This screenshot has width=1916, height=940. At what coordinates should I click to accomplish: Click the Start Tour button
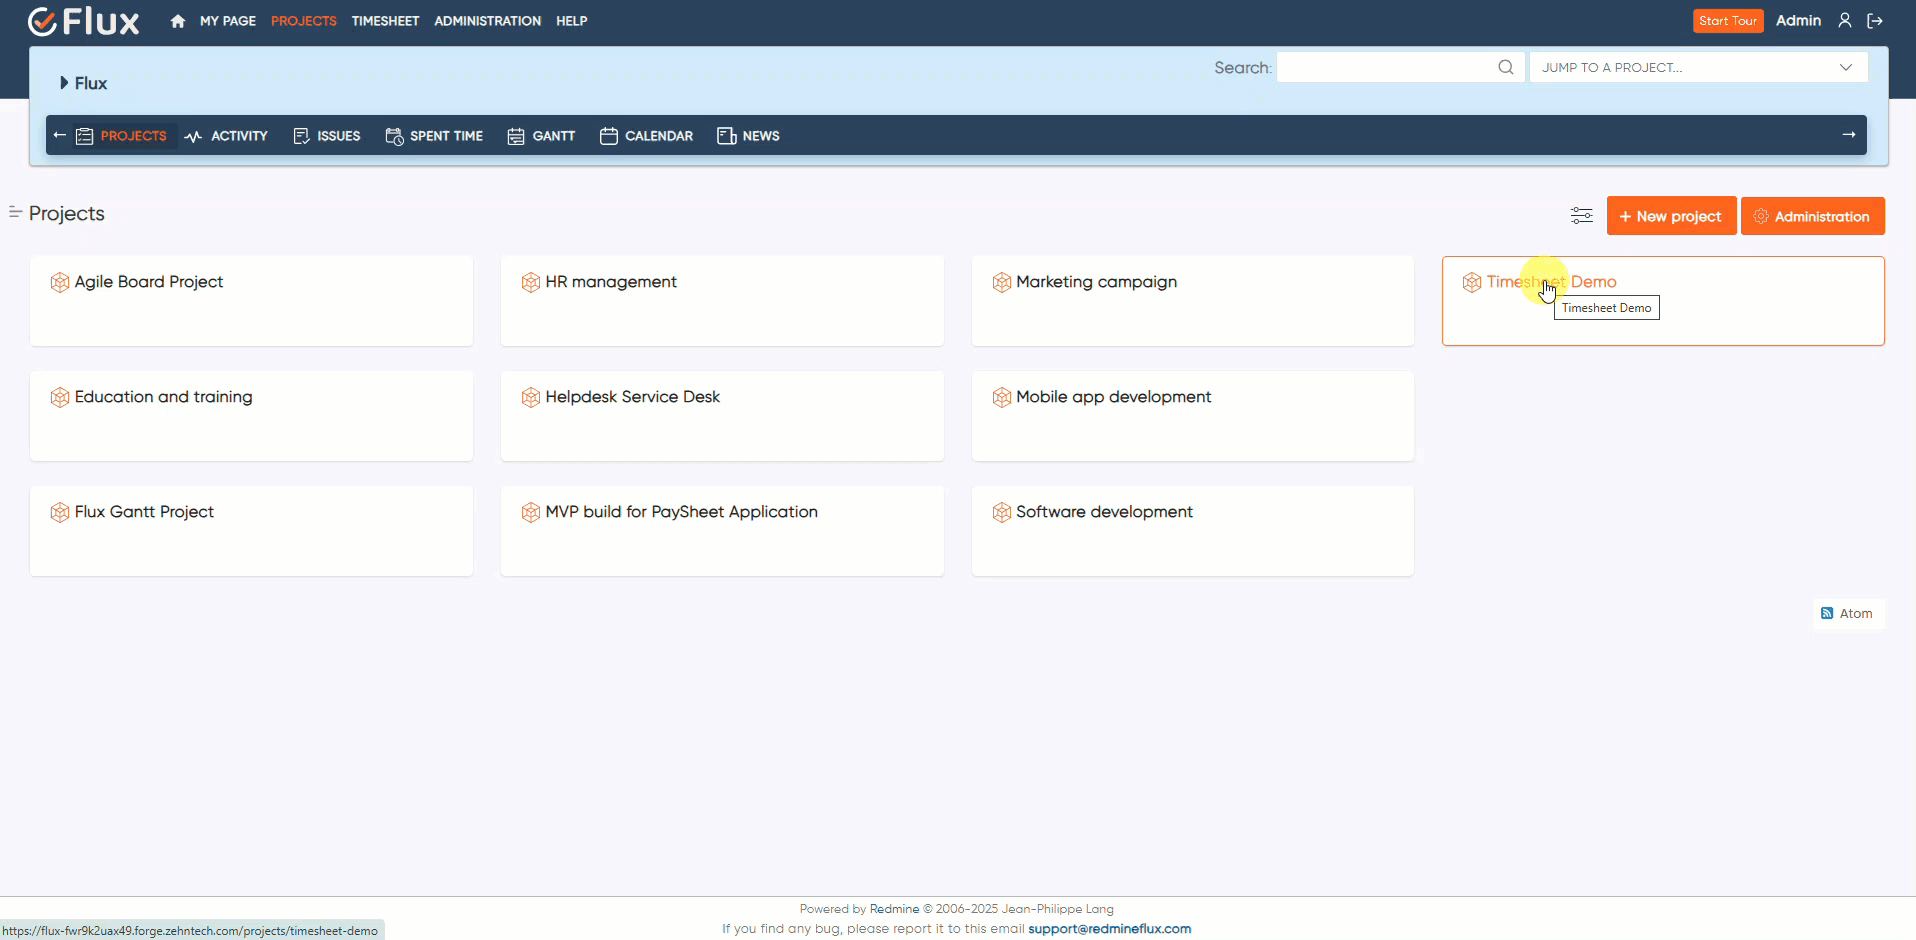click(1729, 20)
